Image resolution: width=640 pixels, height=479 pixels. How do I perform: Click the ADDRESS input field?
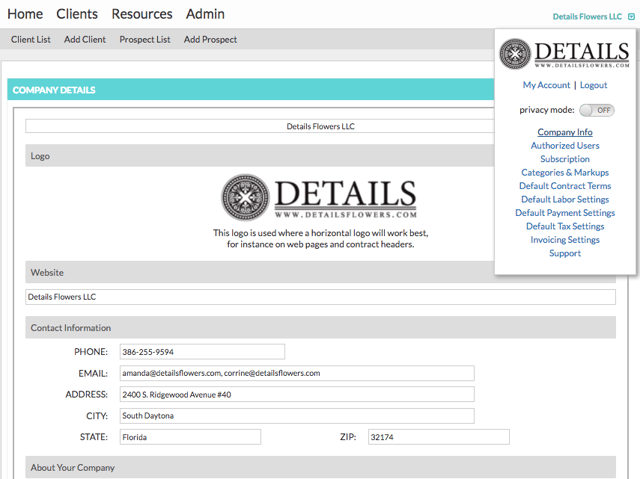point(297,395)
